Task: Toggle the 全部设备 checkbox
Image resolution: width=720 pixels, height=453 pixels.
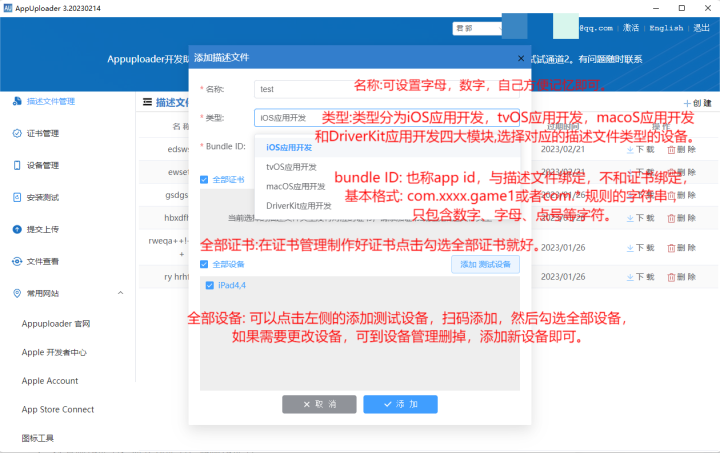Action: 204,264
